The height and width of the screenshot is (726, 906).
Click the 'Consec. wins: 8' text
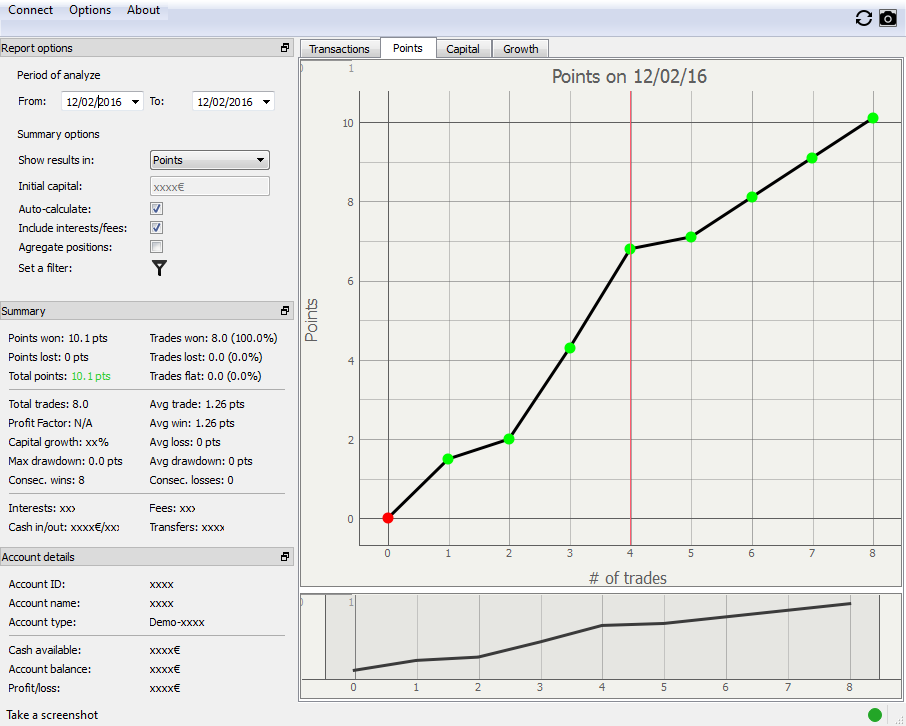46,480
